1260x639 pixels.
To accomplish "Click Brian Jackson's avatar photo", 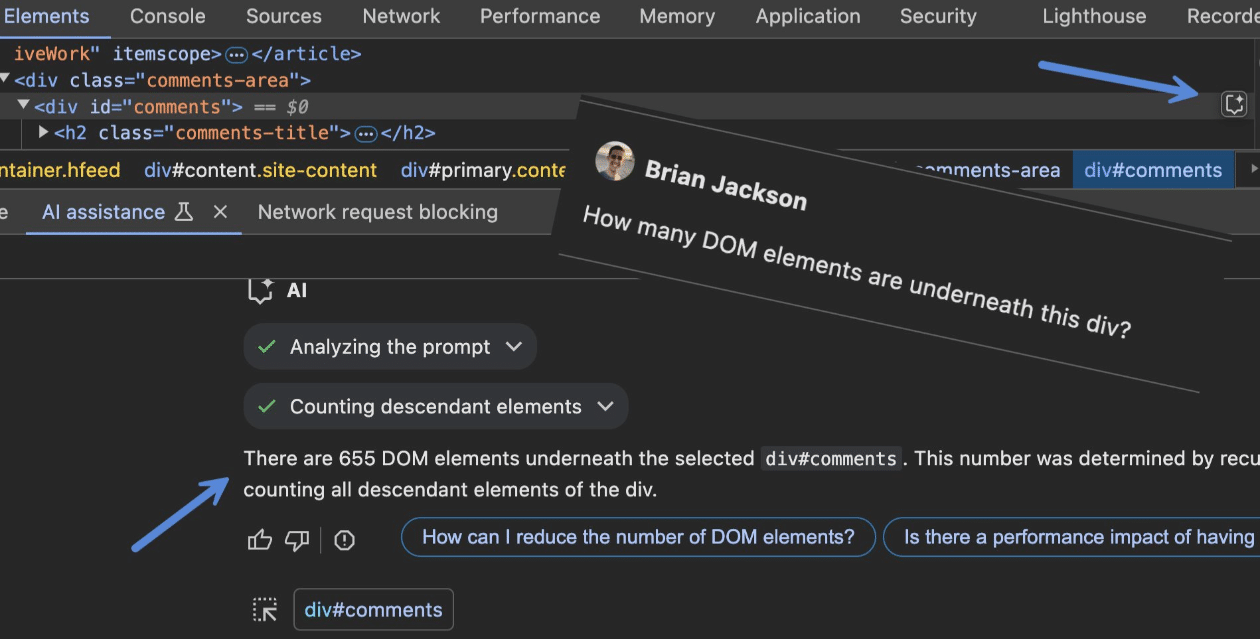I will coord(614,161).
